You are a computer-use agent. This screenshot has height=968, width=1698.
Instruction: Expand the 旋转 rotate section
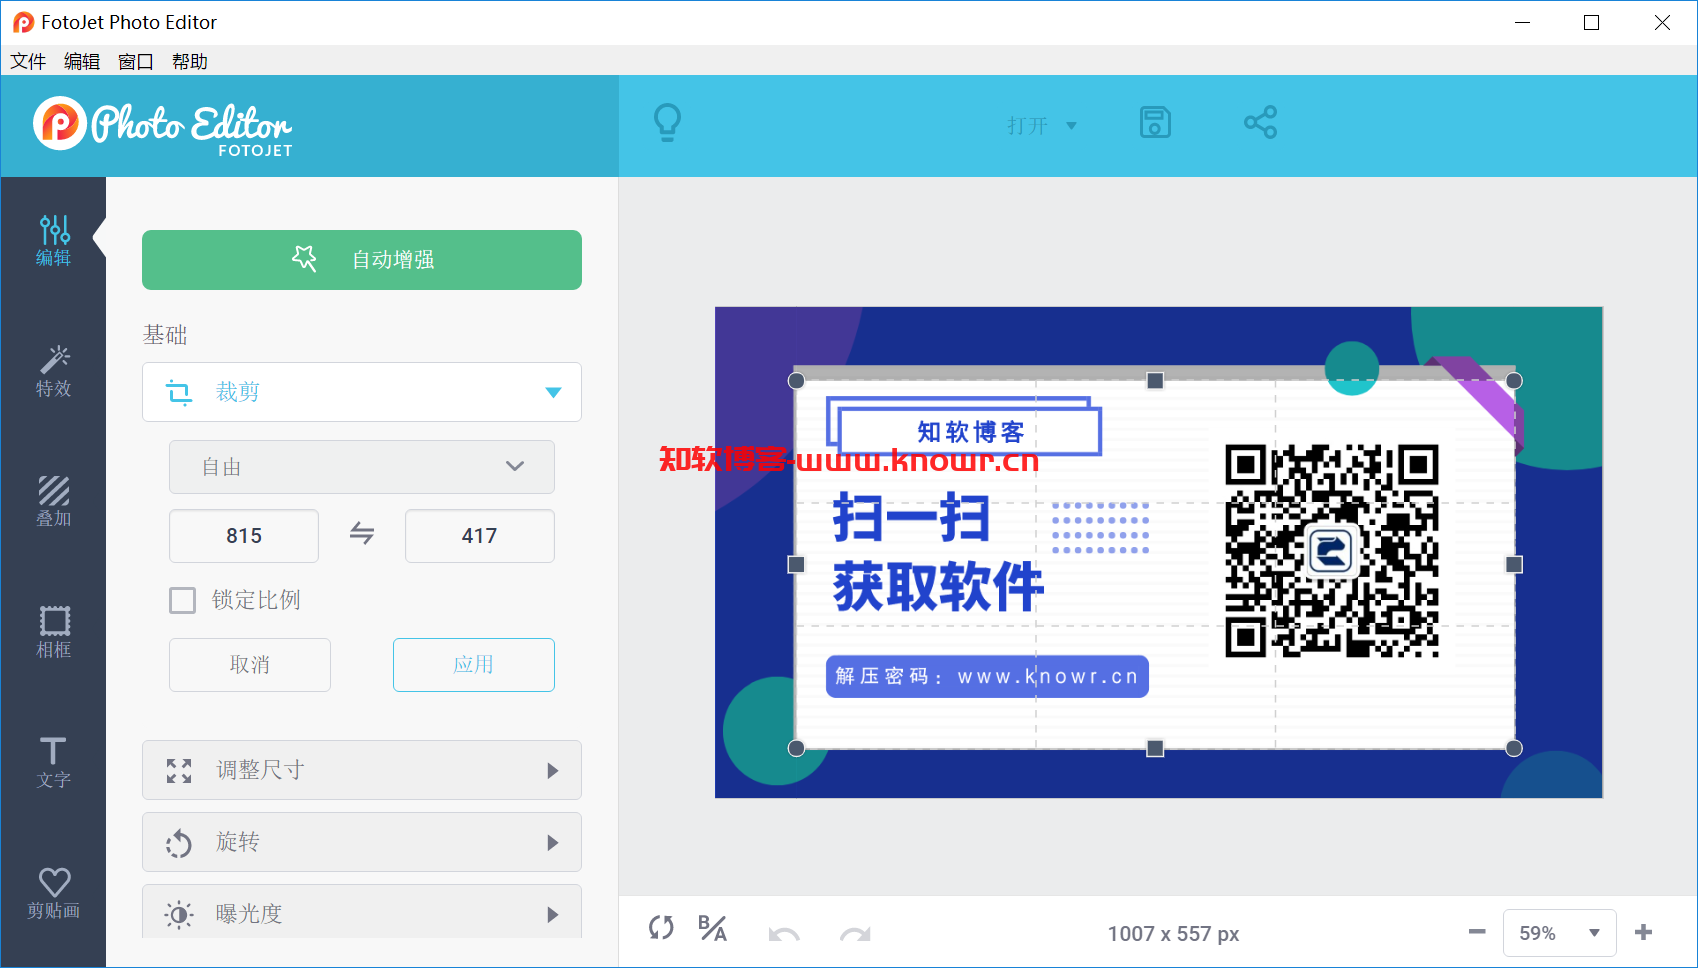pyautogui.click(x=362, y=842)
